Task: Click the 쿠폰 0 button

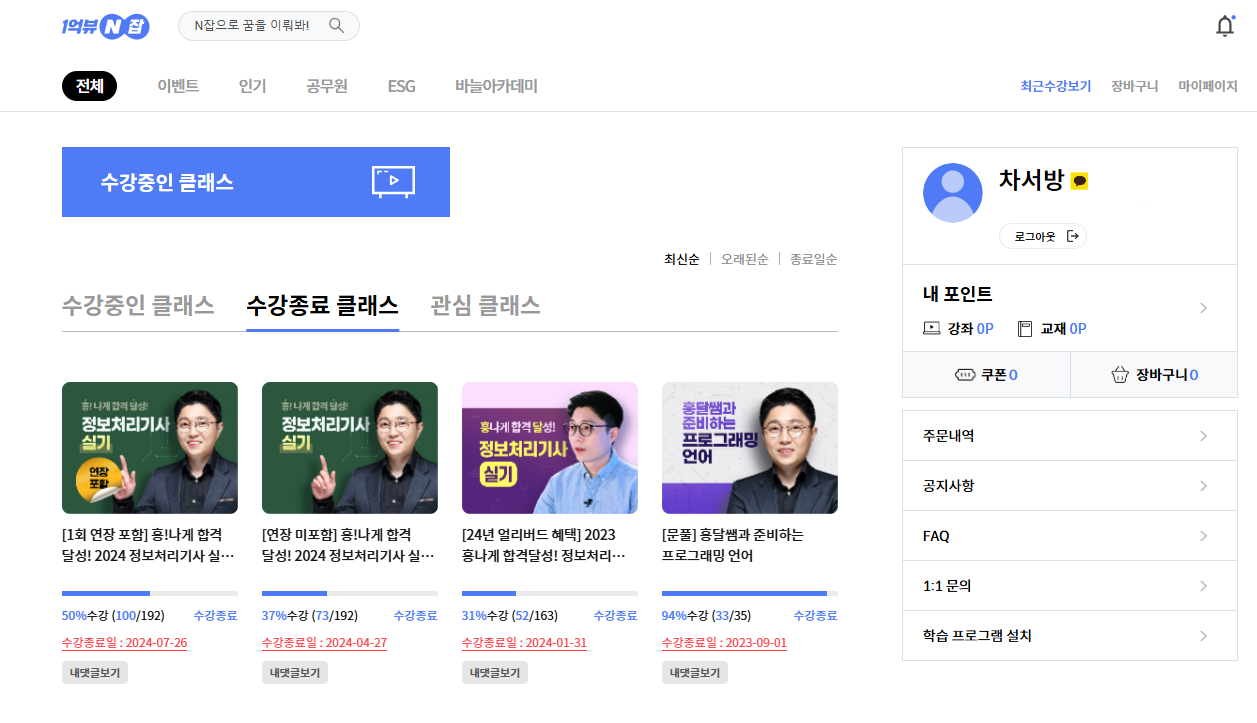Action: 986,375
